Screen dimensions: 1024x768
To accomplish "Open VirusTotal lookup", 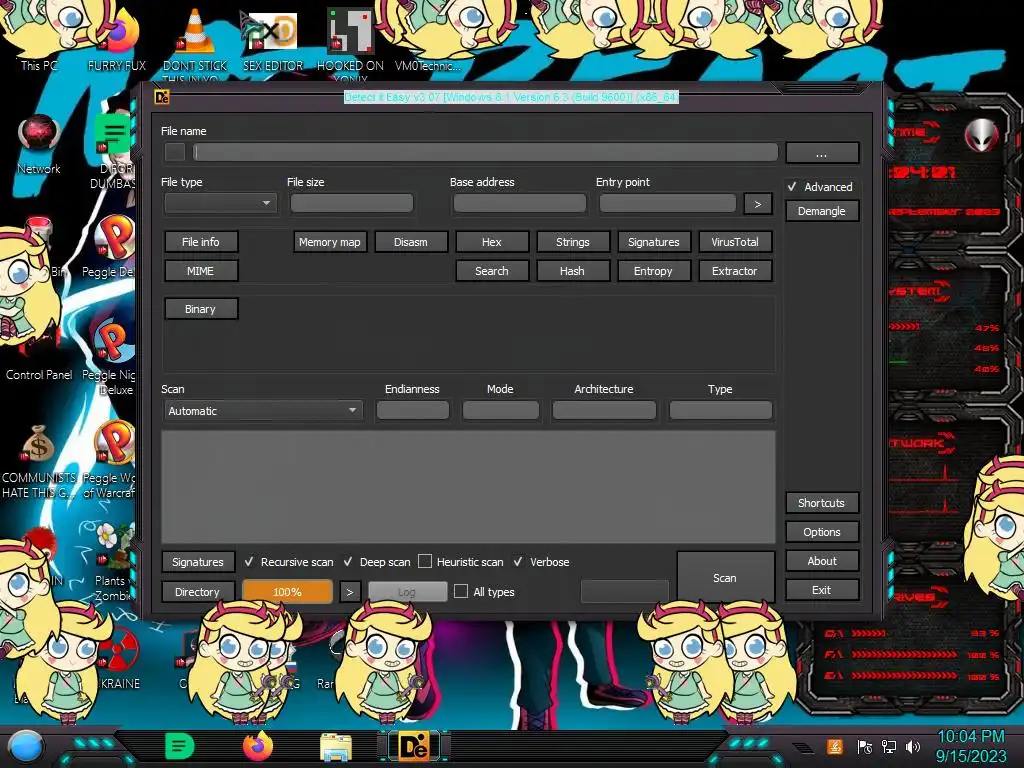I will [x=735, y=242].
